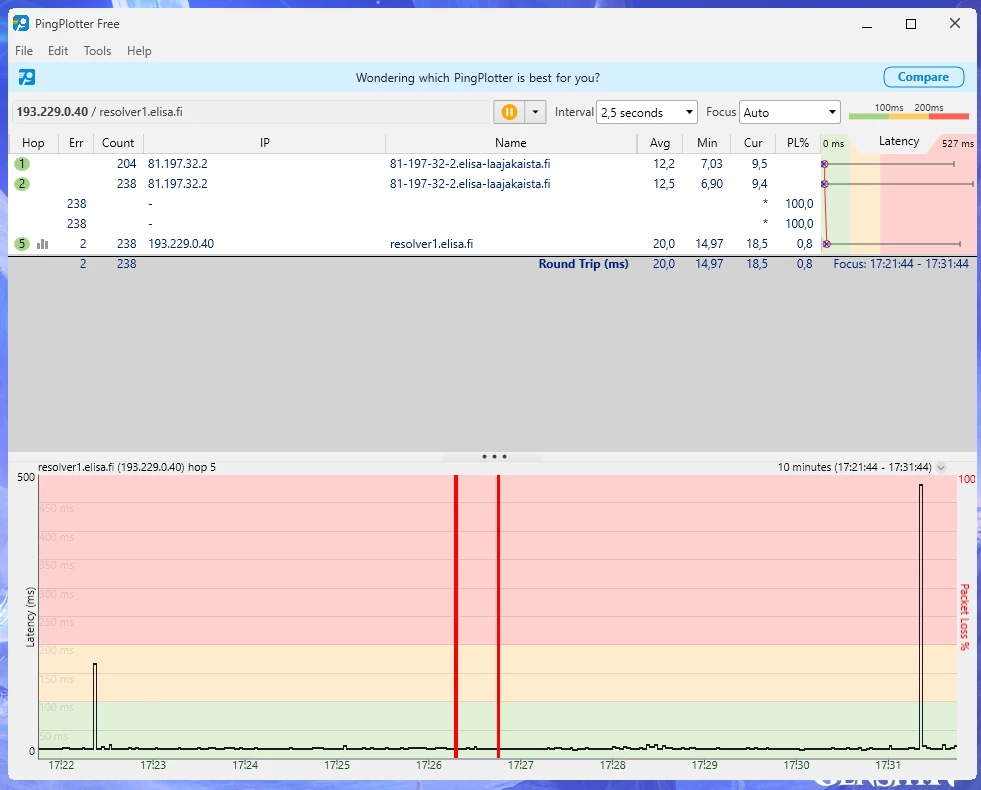Open the Edit menu

point(58,51)
